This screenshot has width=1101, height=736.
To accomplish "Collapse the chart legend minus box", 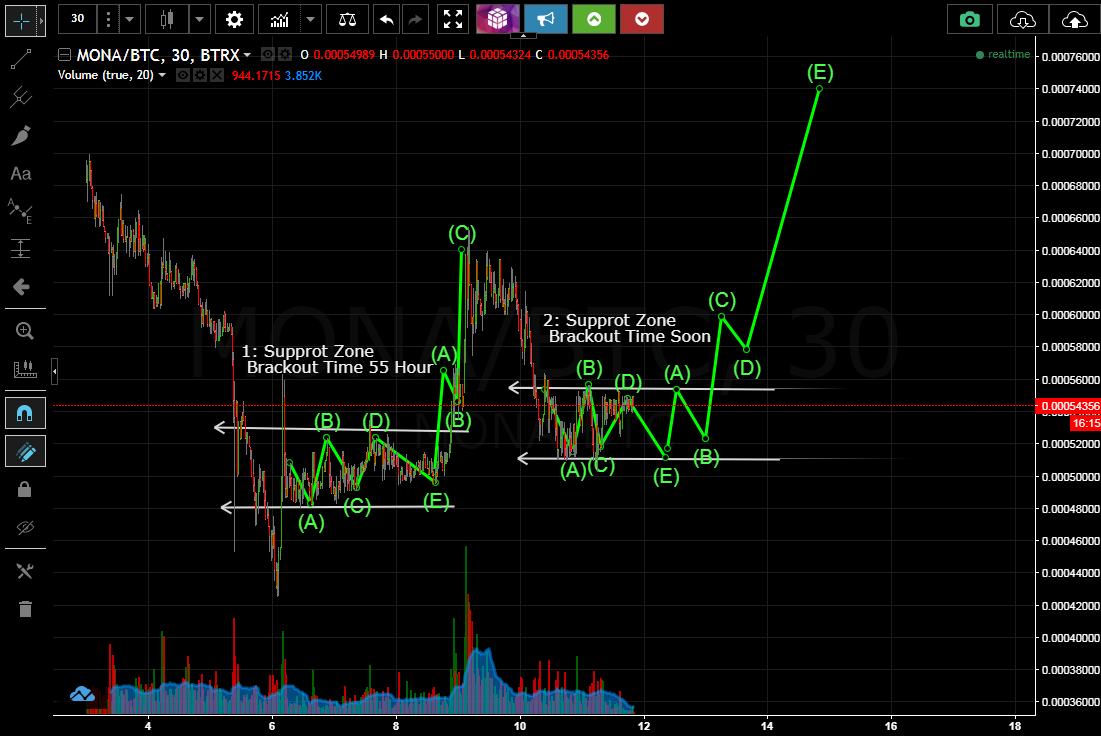I will pyautogui.click(x=64, y=55).
